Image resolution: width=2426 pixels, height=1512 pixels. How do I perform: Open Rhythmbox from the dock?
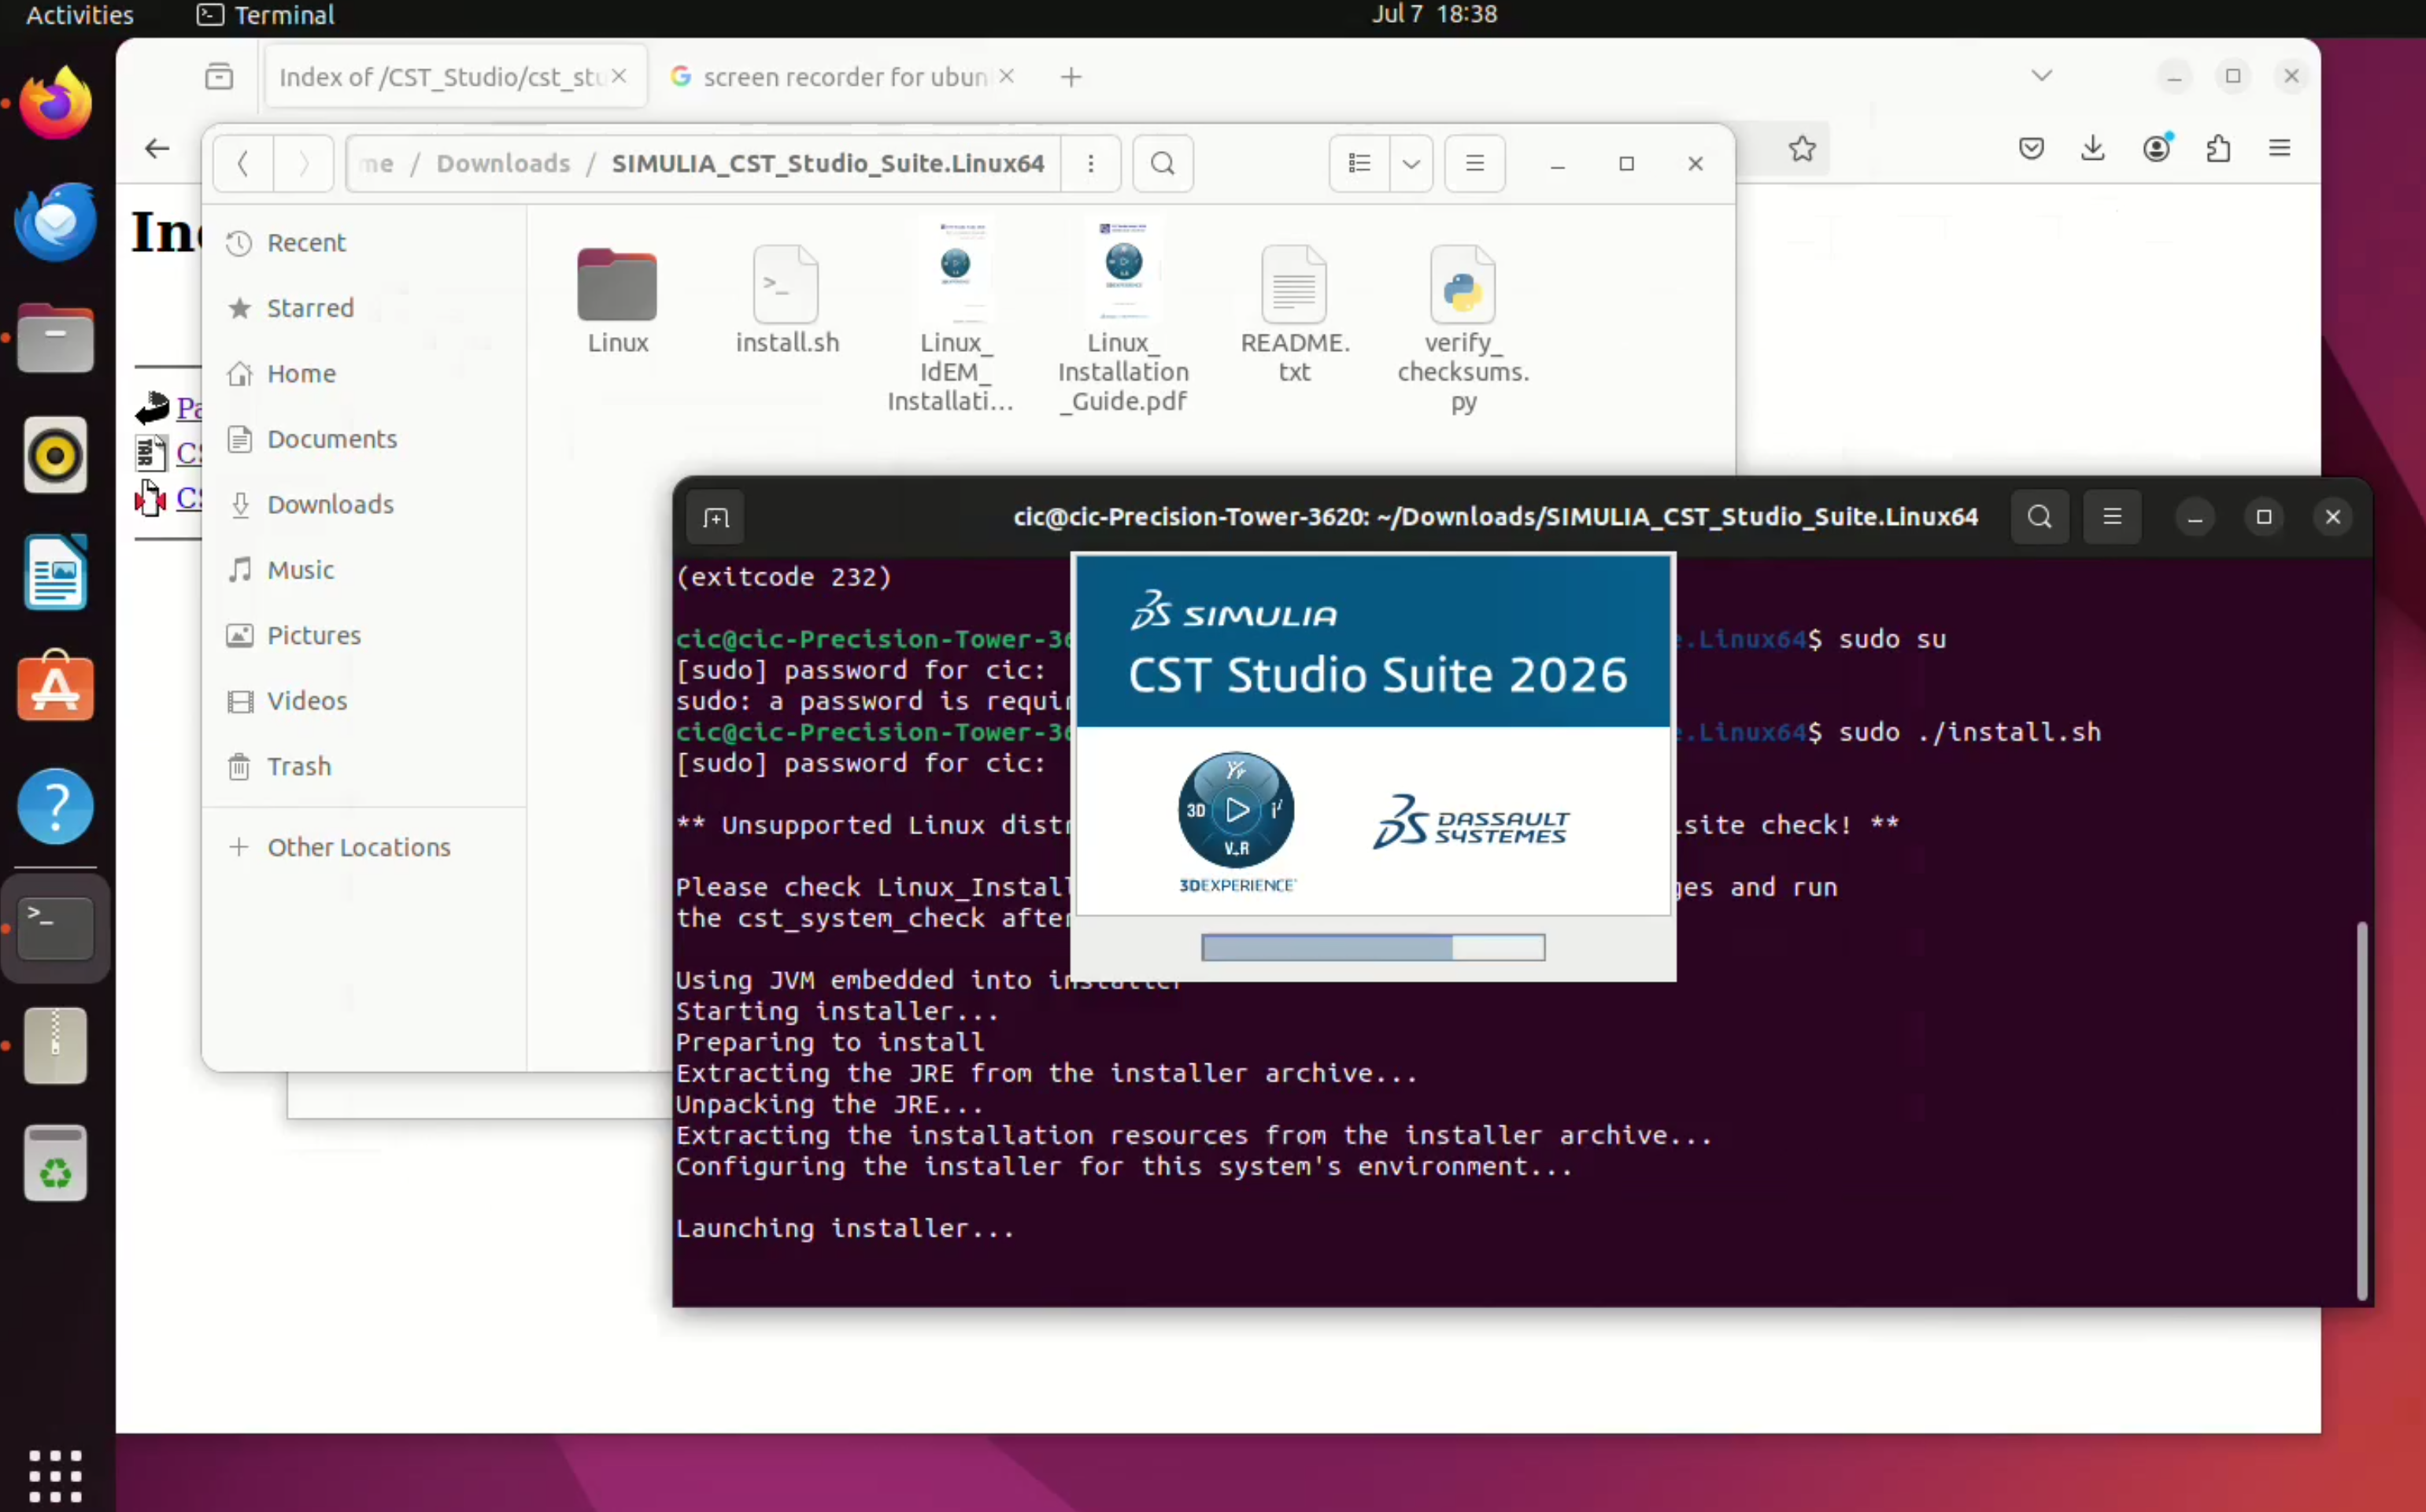click(x=56, y=455)
